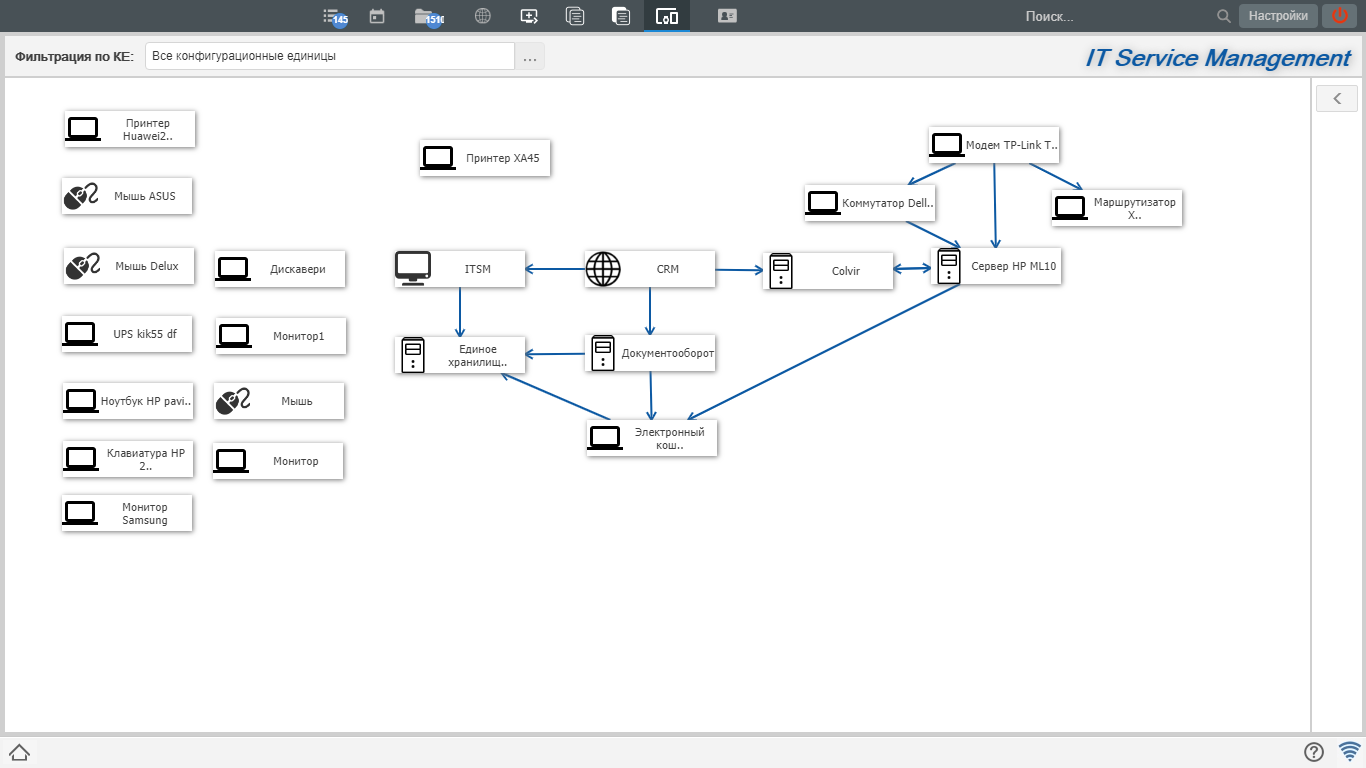Click the filled documents icon in toolbar
This screenshot has width=1366, height=768.
click(621, 16)
